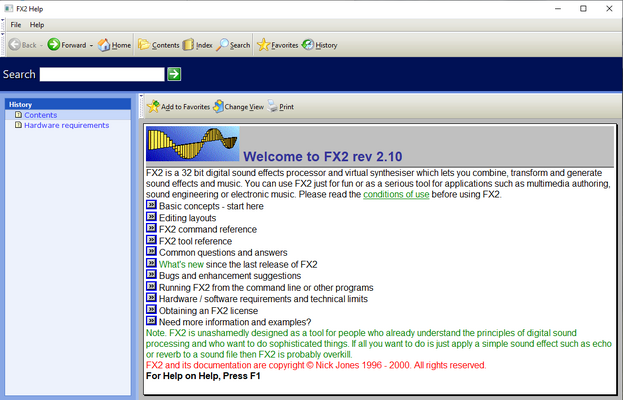Print the current help topic
Image resolution: width=623 pixels, height=400 pixels.
281,106
